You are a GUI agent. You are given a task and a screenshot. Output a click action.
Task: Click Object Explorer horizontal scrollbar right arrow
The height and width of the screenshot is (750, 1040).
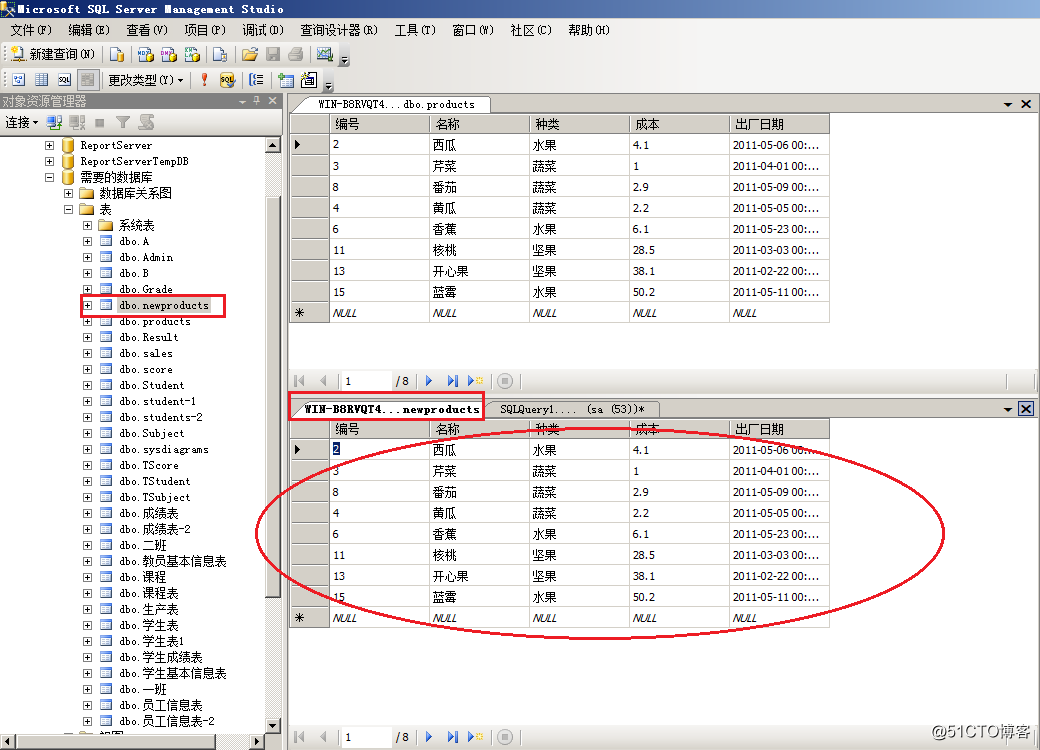pos(257,741)
